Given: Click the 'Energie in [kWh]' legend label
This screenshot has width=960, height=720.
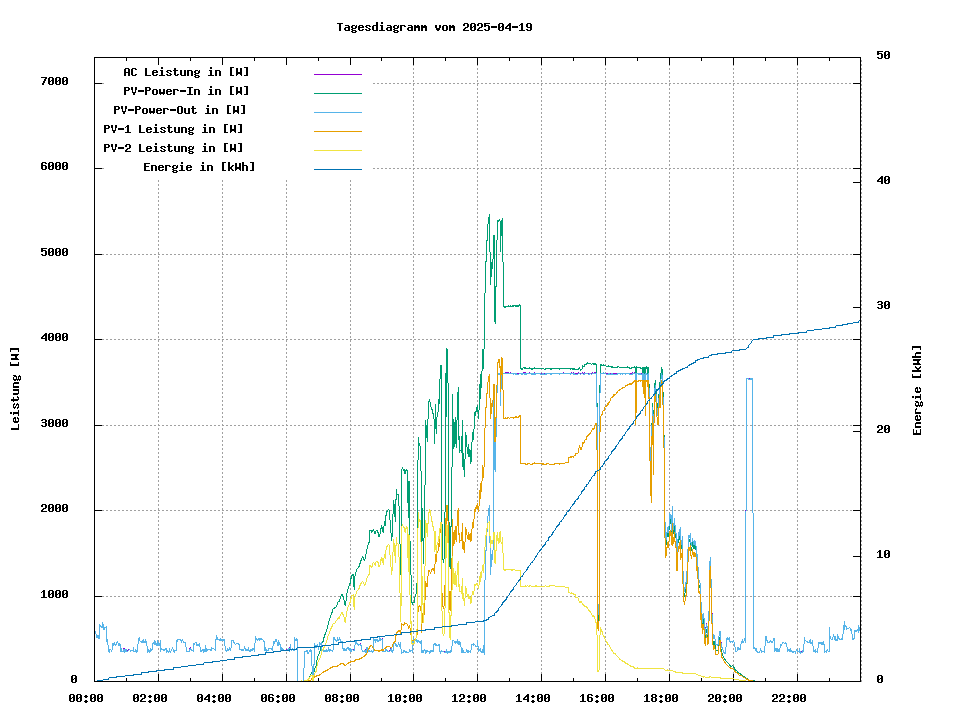Looking at the screenshot, I should [x=199, y=167].
